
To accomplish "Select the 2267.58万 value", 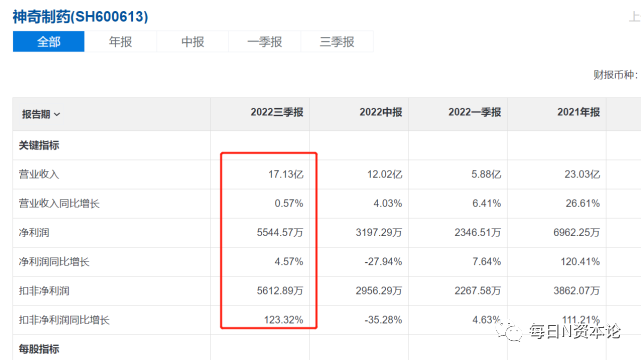I will (478, 291).
